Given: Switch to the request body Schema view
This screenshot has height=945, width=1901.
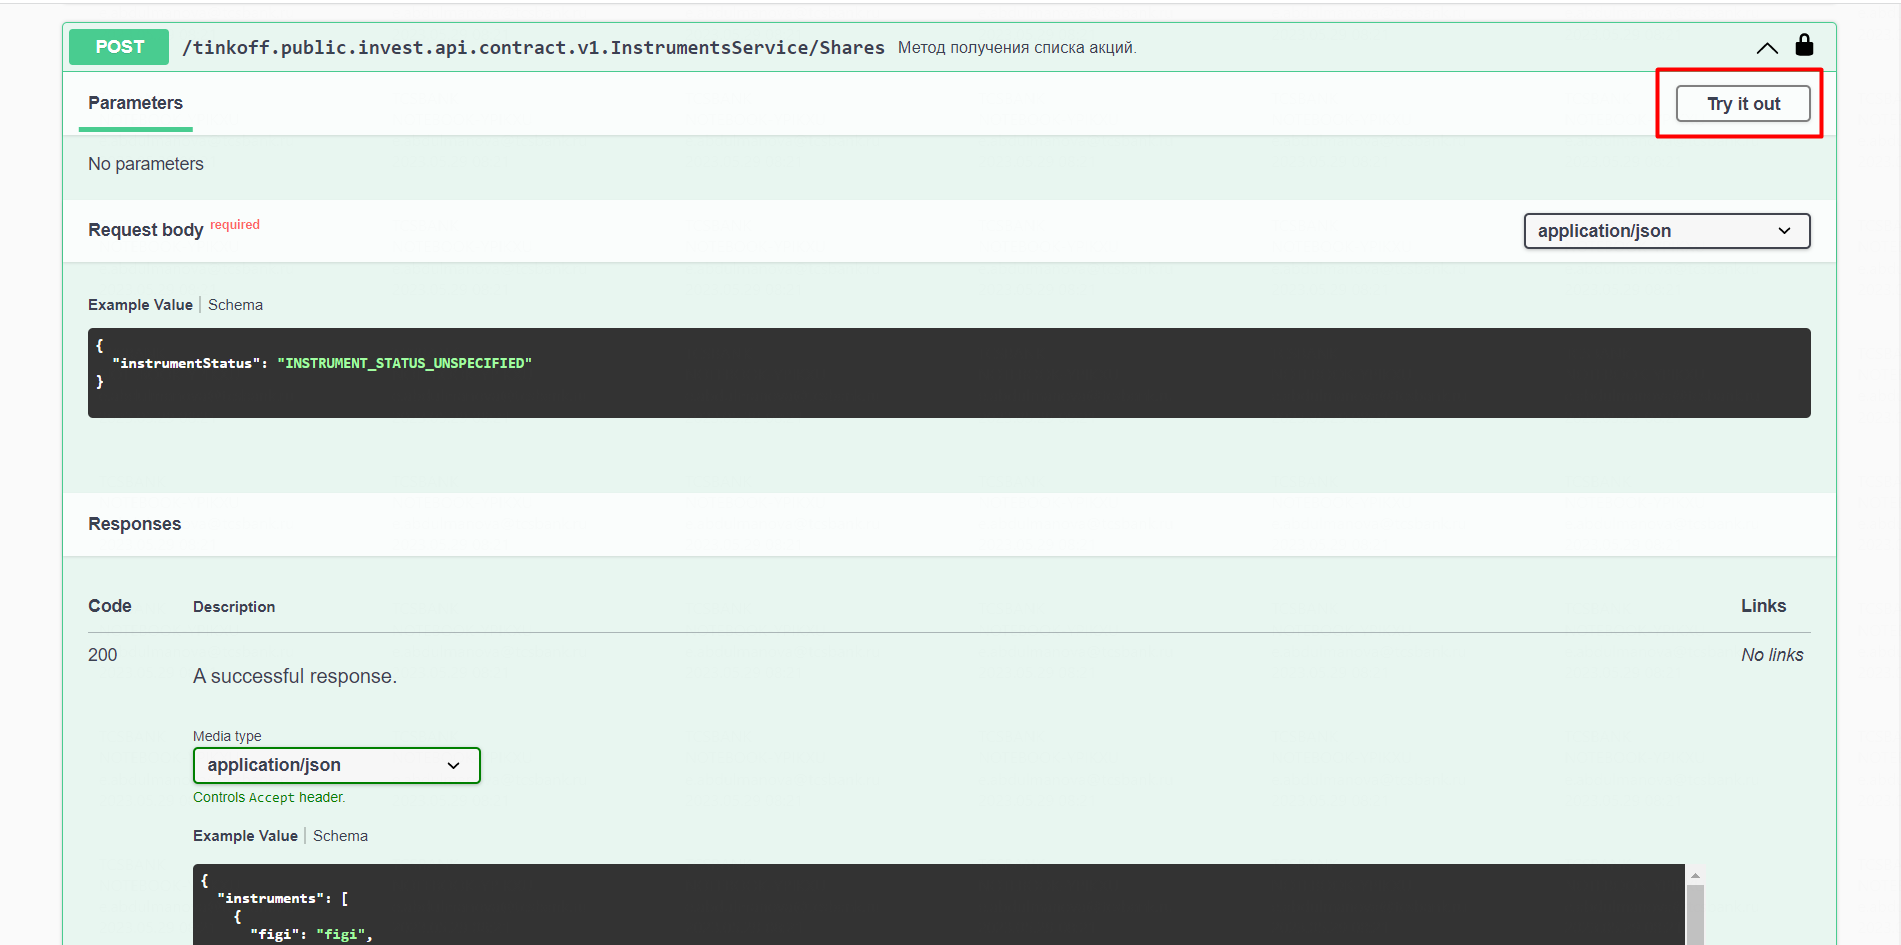Looking at the screenshot, I should pos(235,305).
